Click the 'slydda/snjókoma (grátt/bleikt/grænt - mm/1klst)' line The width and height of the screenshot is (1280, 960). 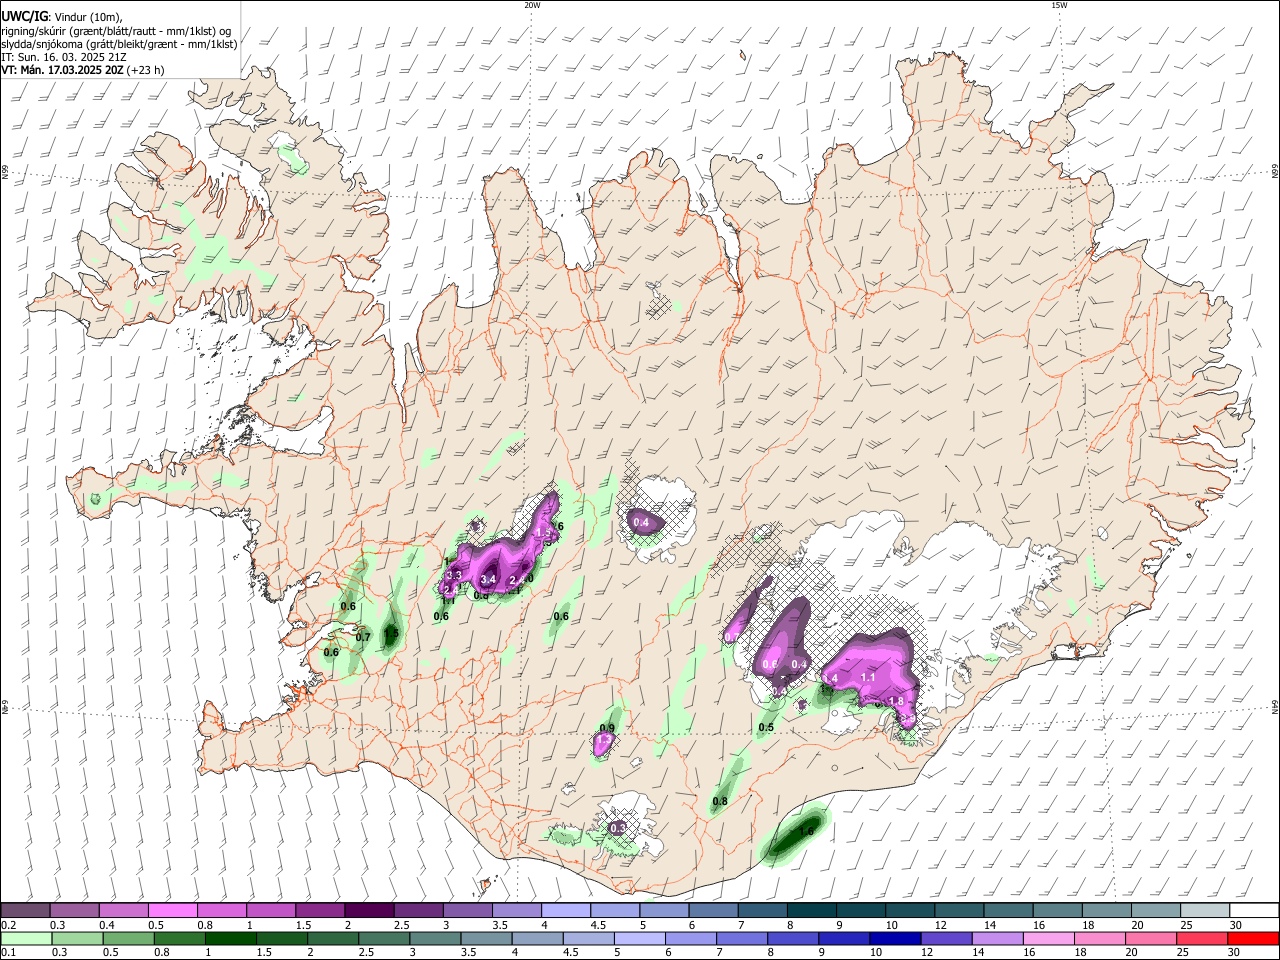[119, 44]
